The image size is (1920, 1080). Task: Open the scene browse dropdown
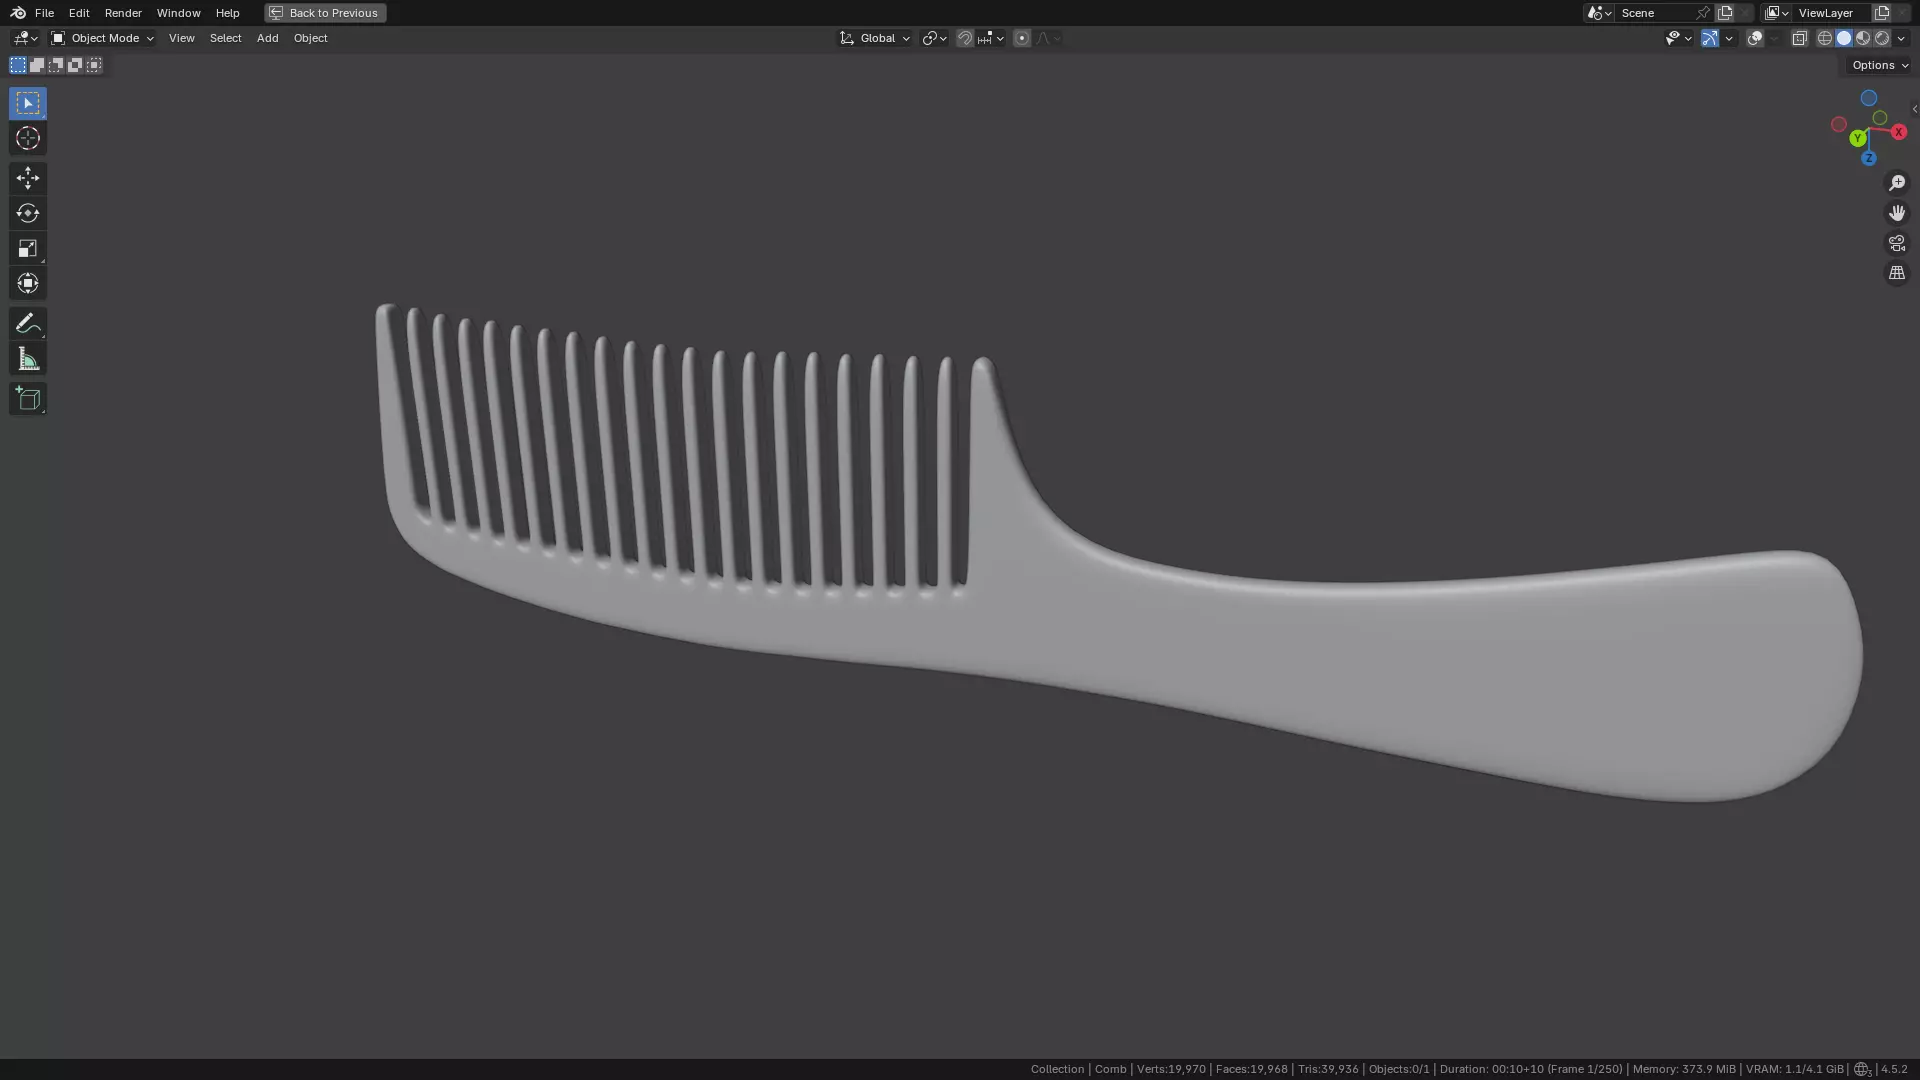point(1599,13)
